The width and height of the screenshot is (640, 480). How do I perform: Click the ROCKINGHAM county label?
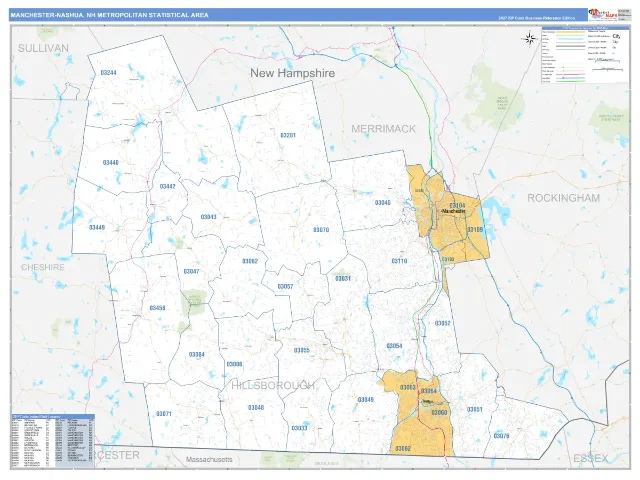point(564,198)
